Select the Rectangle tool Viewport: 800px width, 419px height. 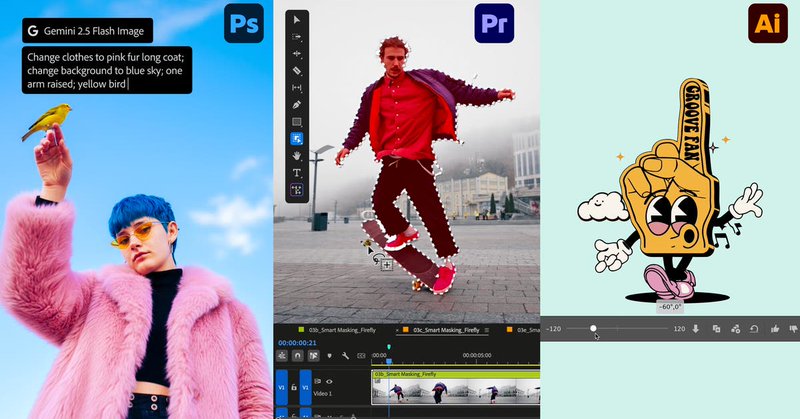(x=296, y=122)
